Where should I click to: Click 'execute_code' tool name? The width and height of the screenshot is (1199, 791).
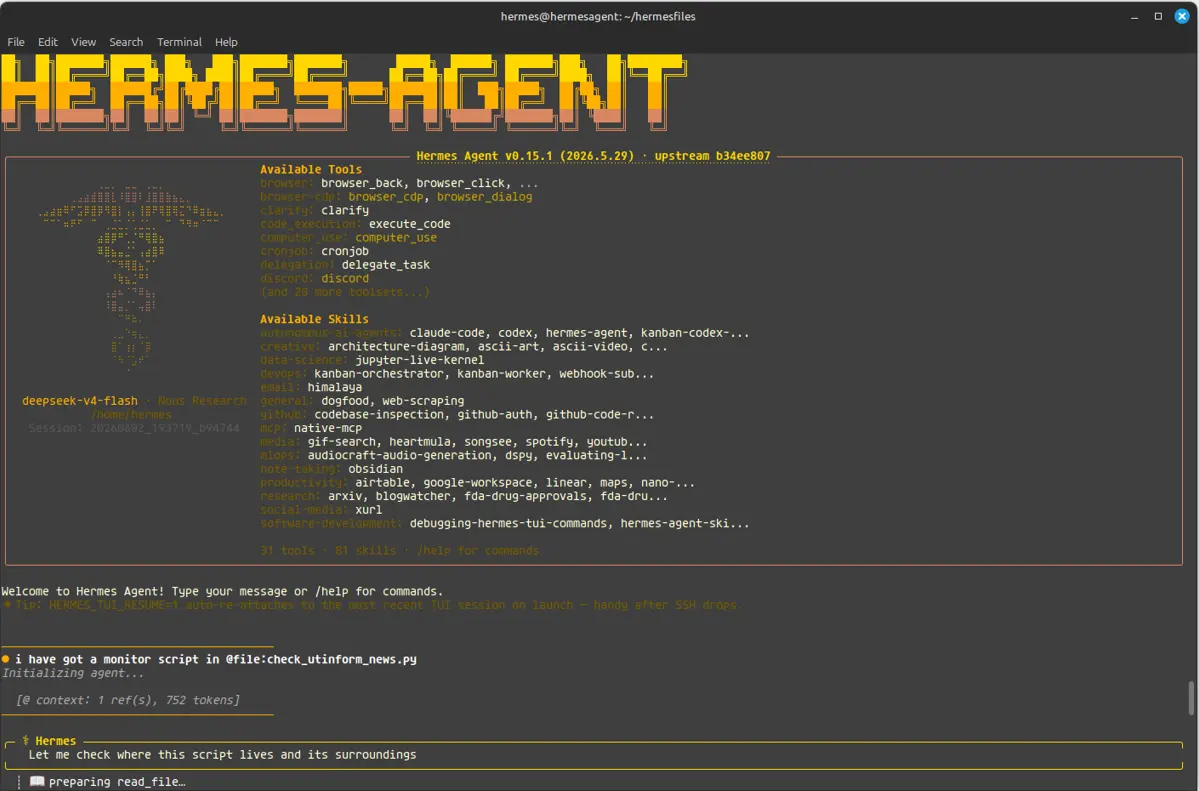pyautogui.click(x=410, y=224)
